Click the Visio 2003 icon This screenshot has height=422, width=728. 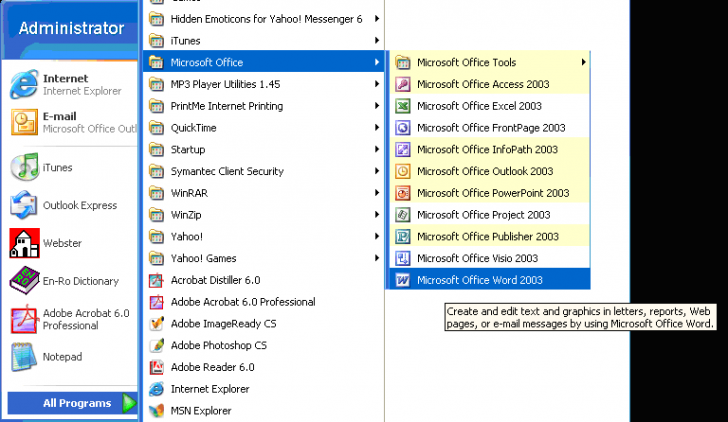[x=403, y=258]
